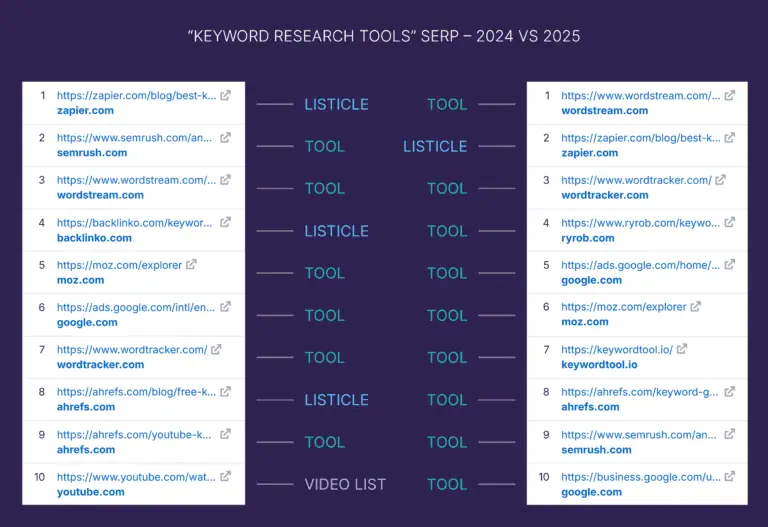
Task: Click external-link icon beside ads.google.com/home URL
Action: pos(730,264)
